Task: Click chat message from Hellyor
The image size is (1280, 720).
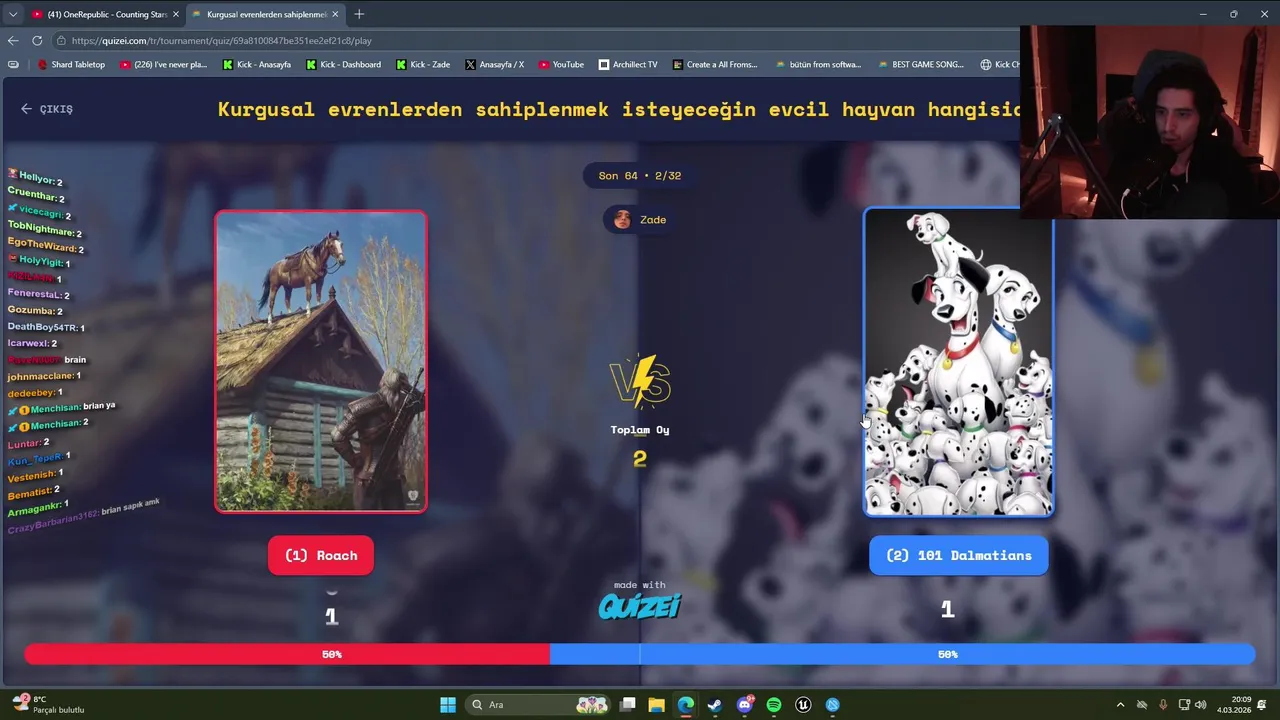Action: pos(36,179)
